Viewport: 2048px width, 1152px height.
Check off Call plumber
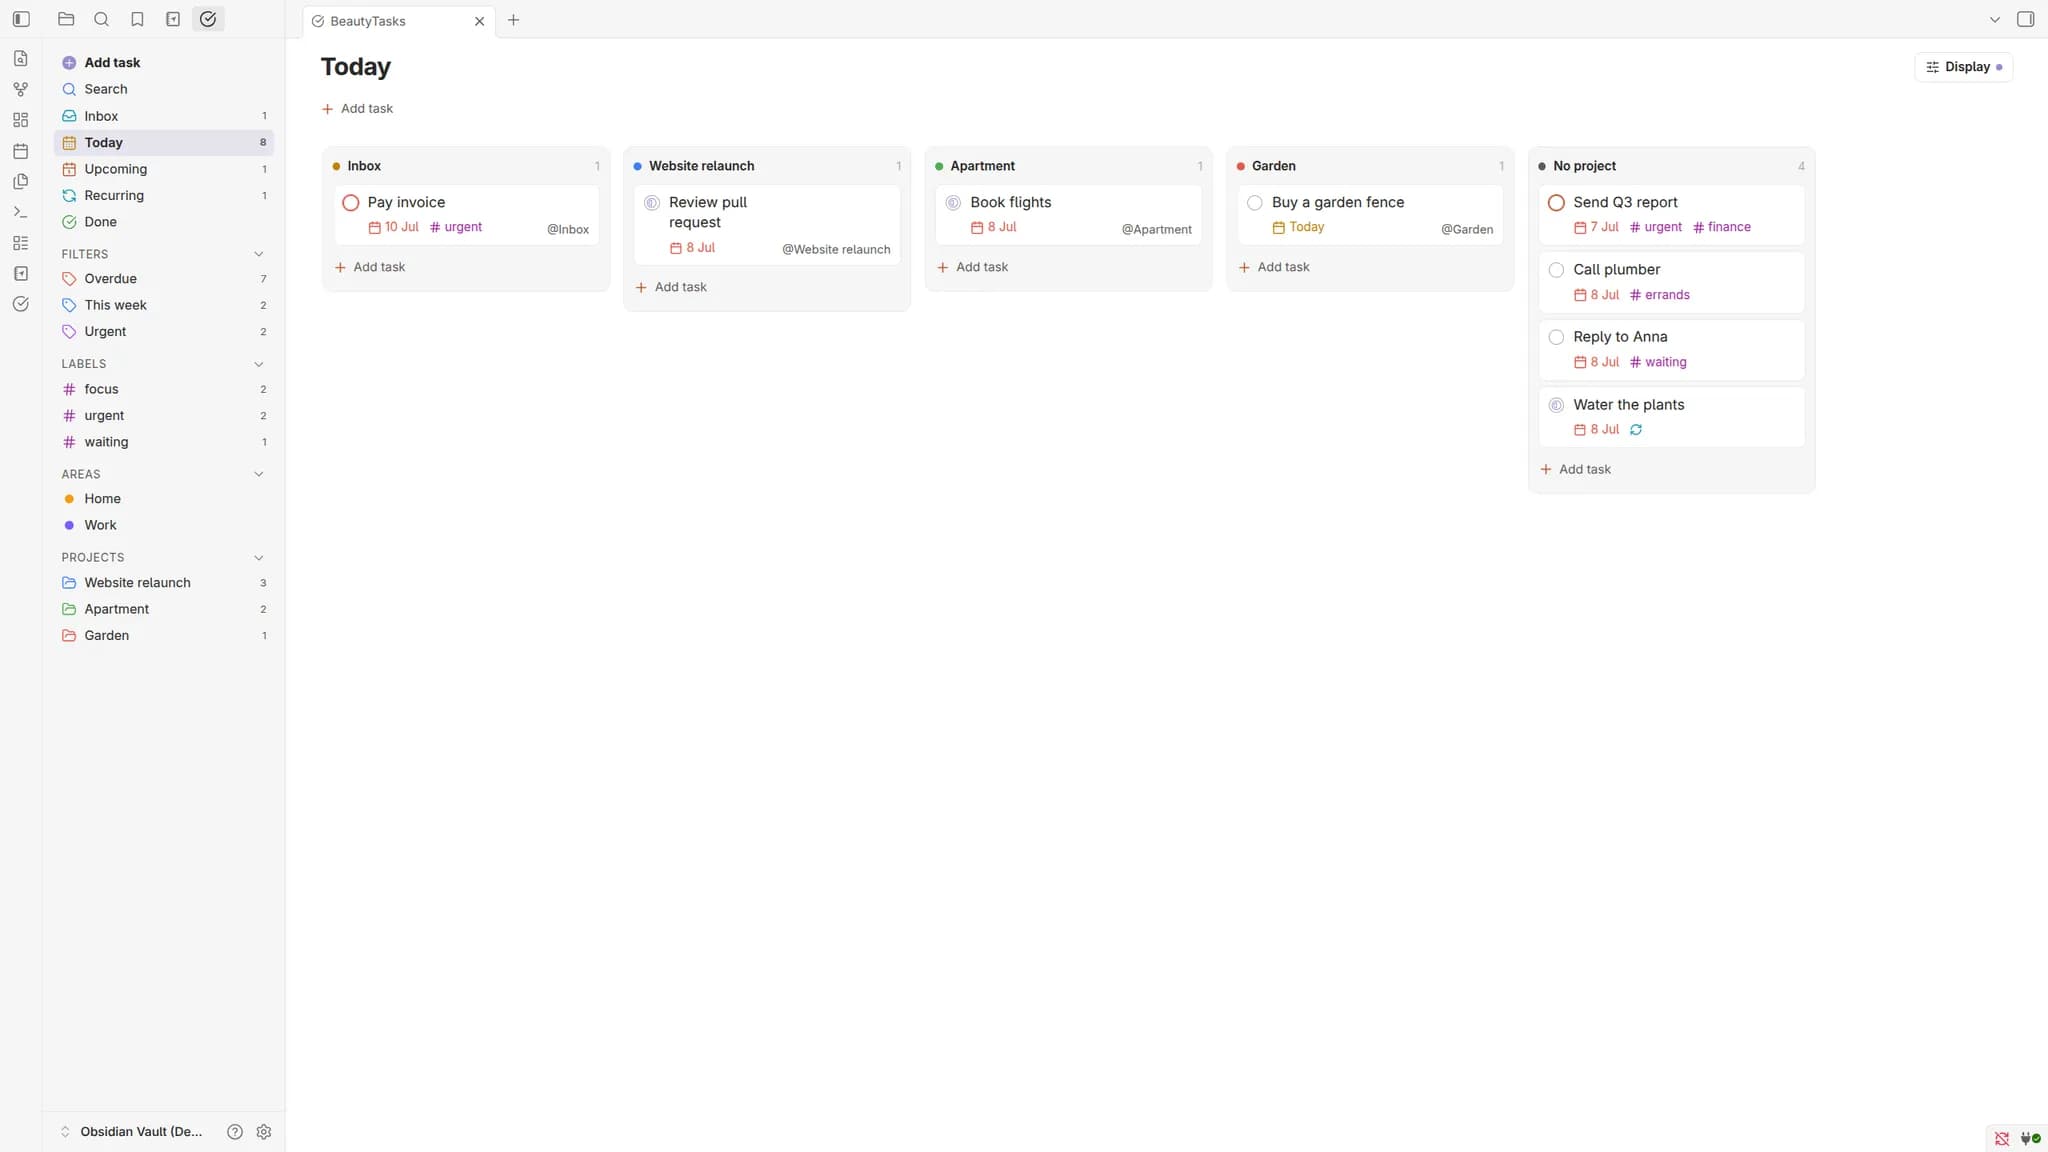pos(1556,270)
